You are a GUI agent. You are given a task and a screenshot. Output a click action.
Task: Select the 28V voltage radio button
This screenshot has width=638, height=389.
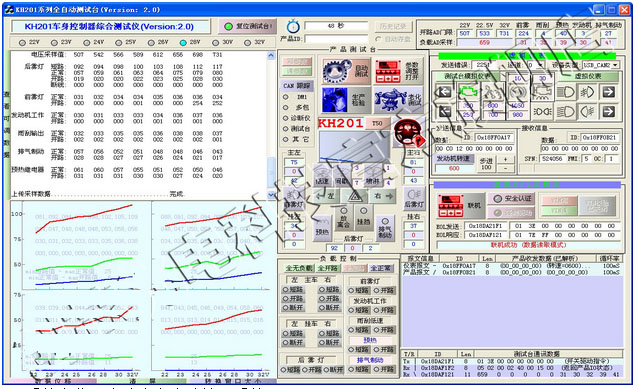click(183, 42)
